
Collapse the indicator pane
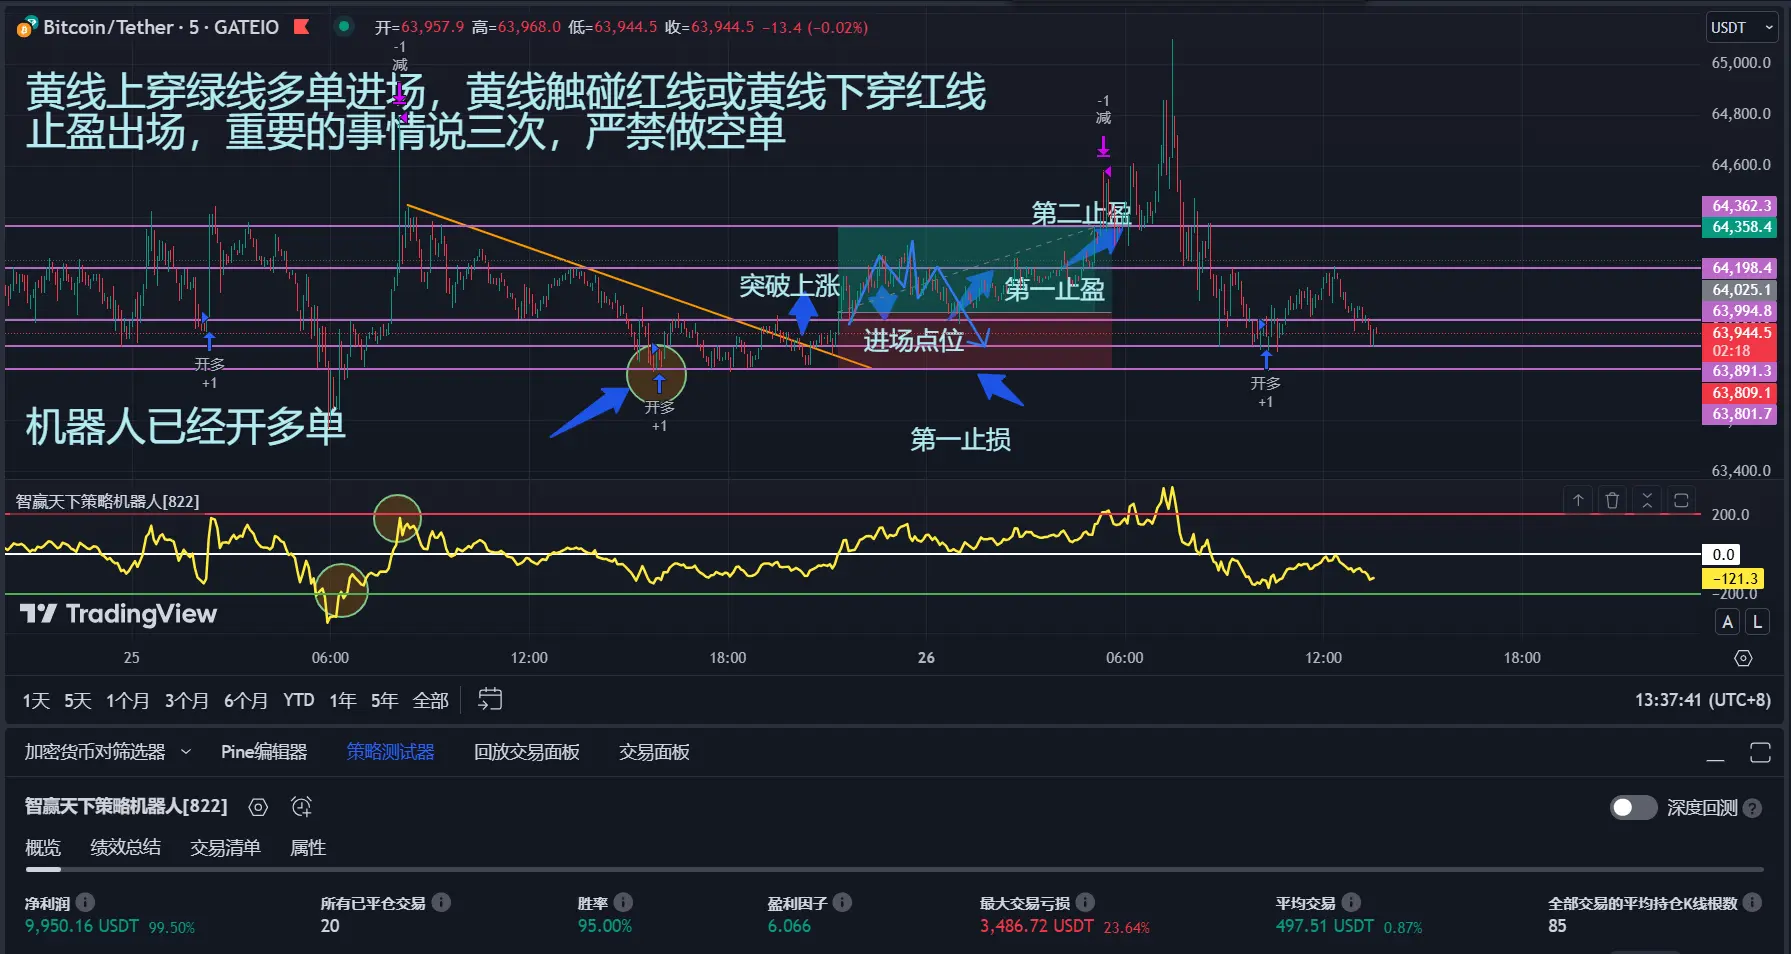tap(1647, 500)
